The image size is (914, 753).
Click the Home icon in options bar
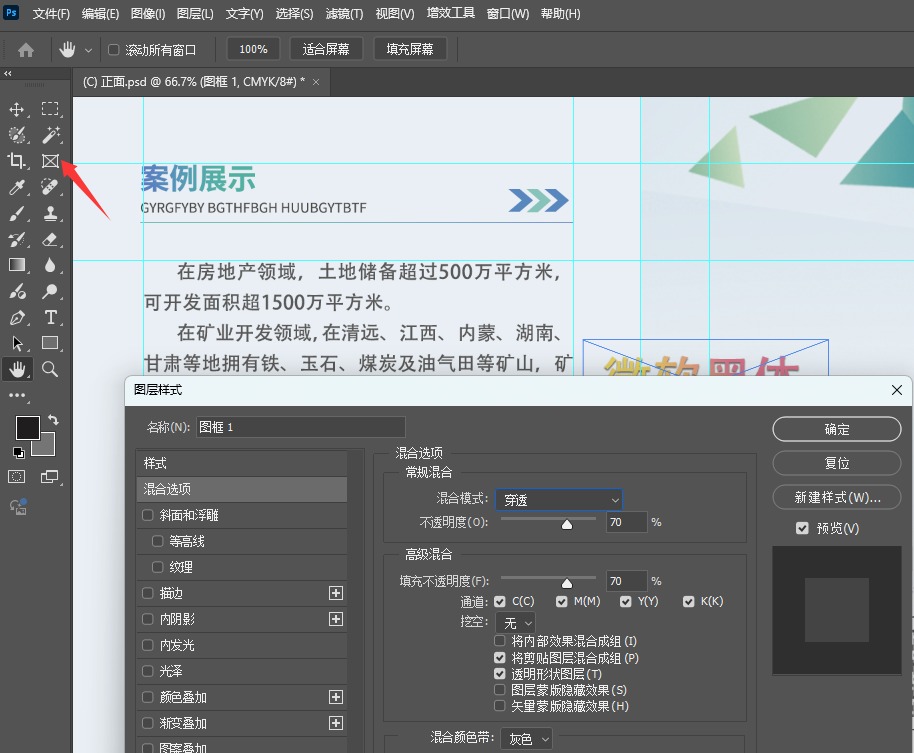[26, 50]
